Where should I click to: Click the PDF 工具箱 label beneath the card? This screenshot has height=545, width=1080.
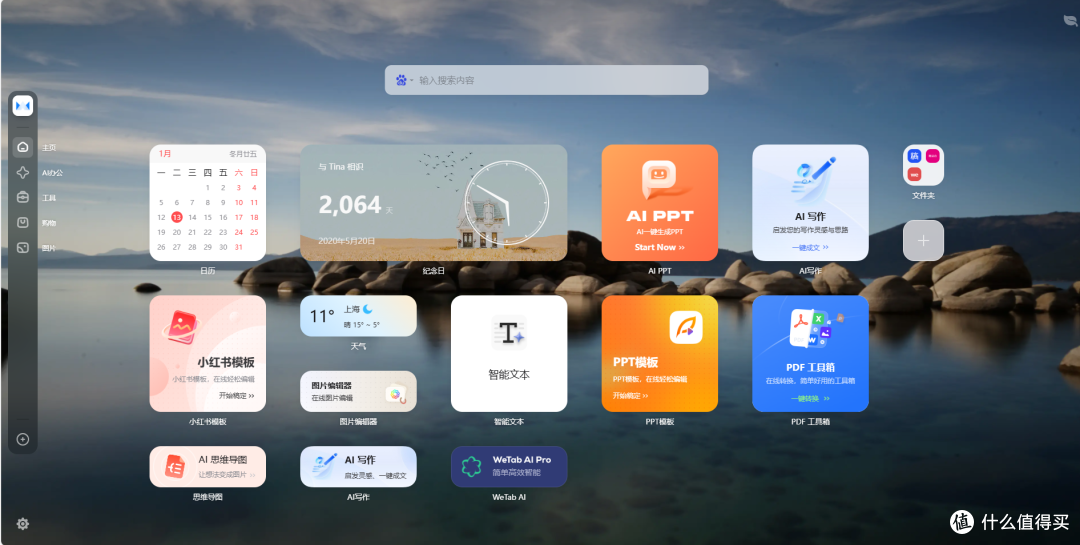point(811,422)
